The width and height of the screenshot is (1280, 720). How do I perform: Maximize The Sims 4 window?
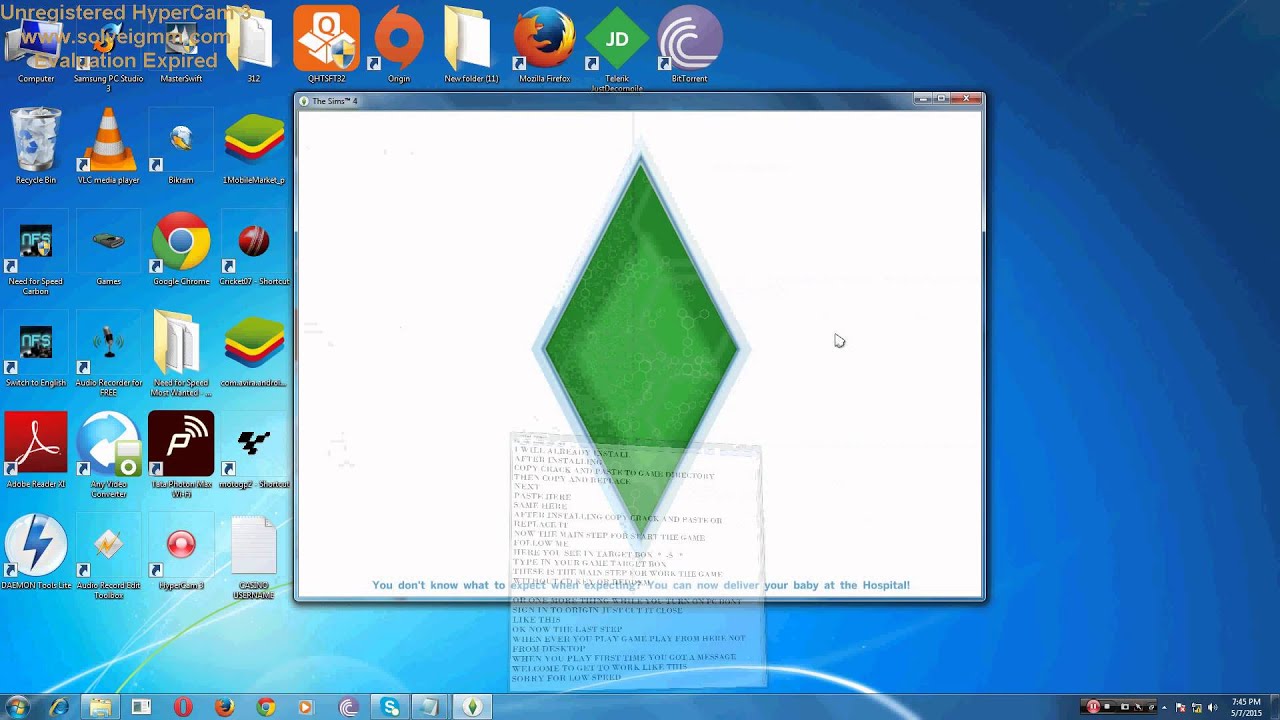(x=942, y=99)
